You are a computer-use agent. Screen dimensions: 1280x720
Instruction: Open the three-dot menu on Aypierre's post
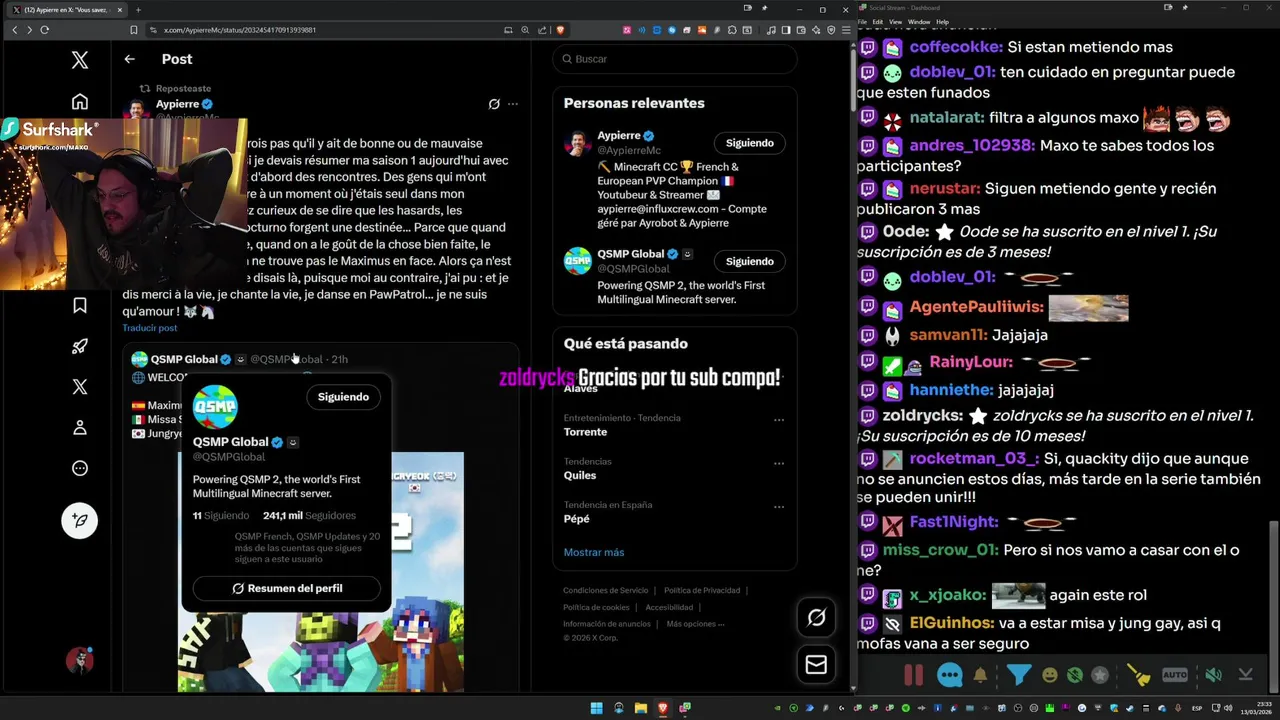(x=513, y=104)
